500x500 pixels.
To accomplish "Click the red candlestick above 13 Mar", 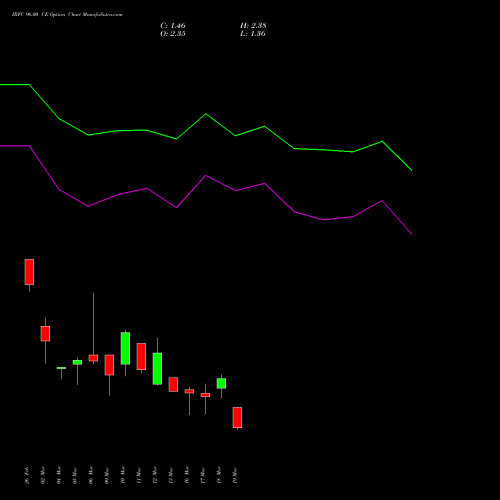I will click(173, 384).
